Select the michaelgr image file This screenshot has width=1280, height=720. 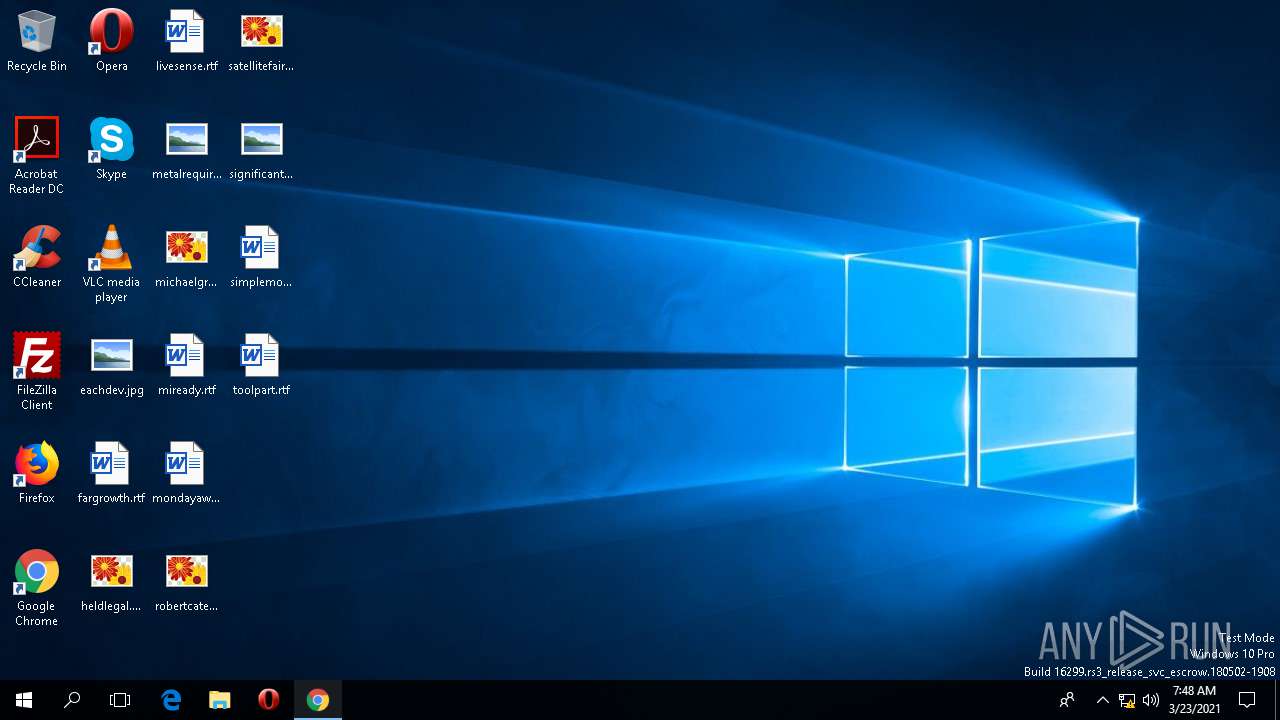click(186, 257)
